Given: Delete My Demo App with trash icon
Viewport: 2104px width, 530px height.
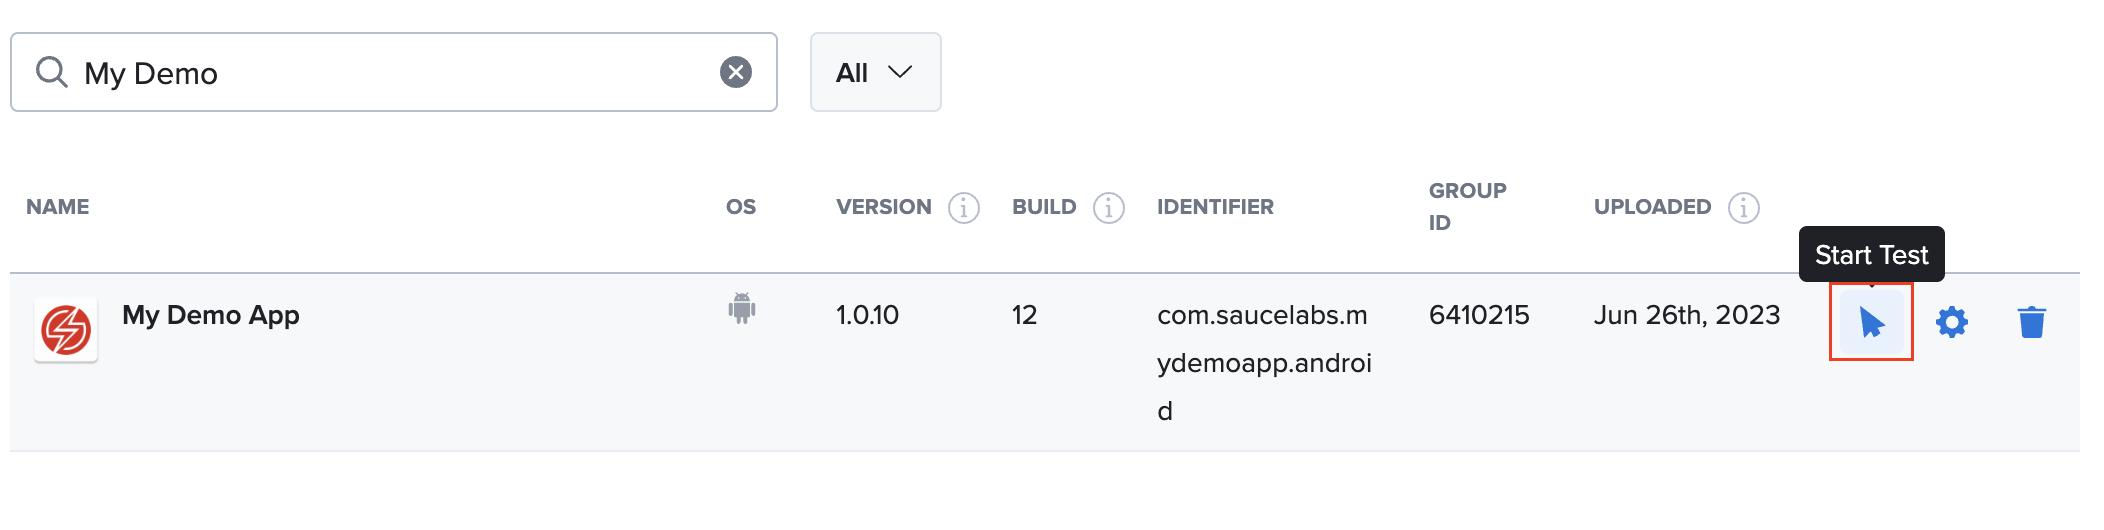Looking at the screenshot, I should [x=2031, y=322].
